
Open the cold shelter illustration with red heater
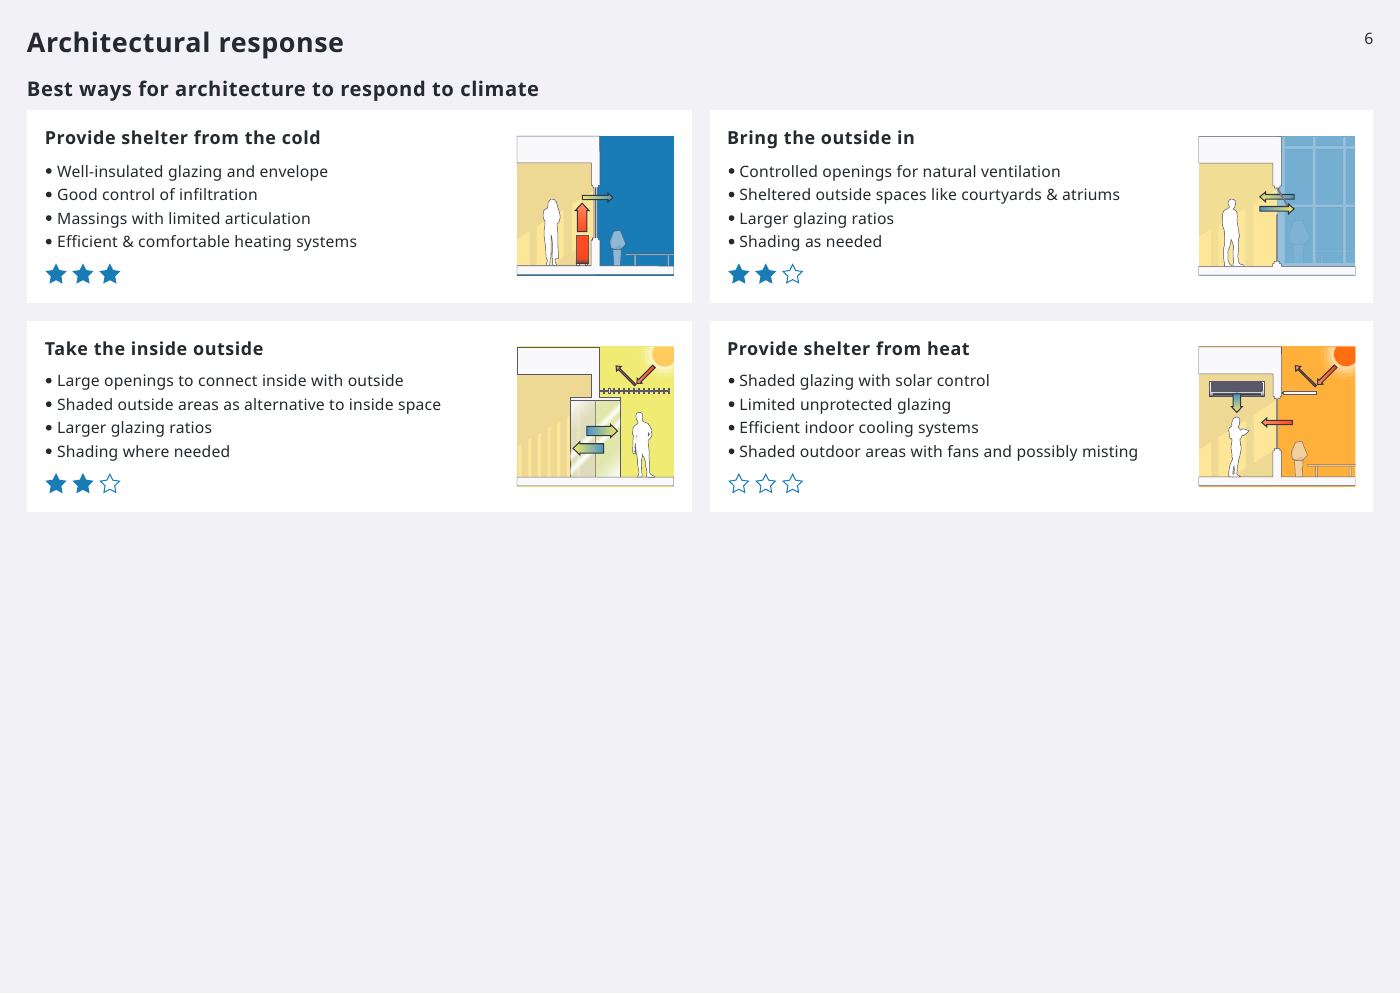(595, 206)
